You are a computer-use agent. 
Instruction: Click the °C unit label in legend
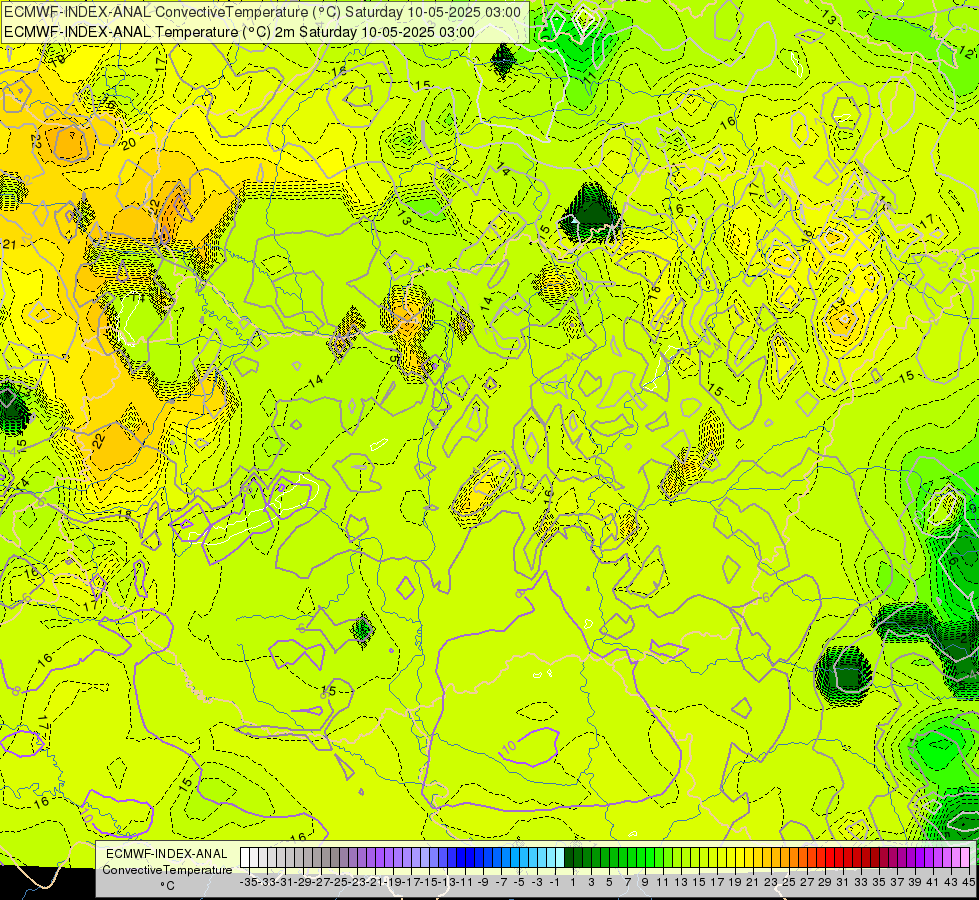coord(167,886)
